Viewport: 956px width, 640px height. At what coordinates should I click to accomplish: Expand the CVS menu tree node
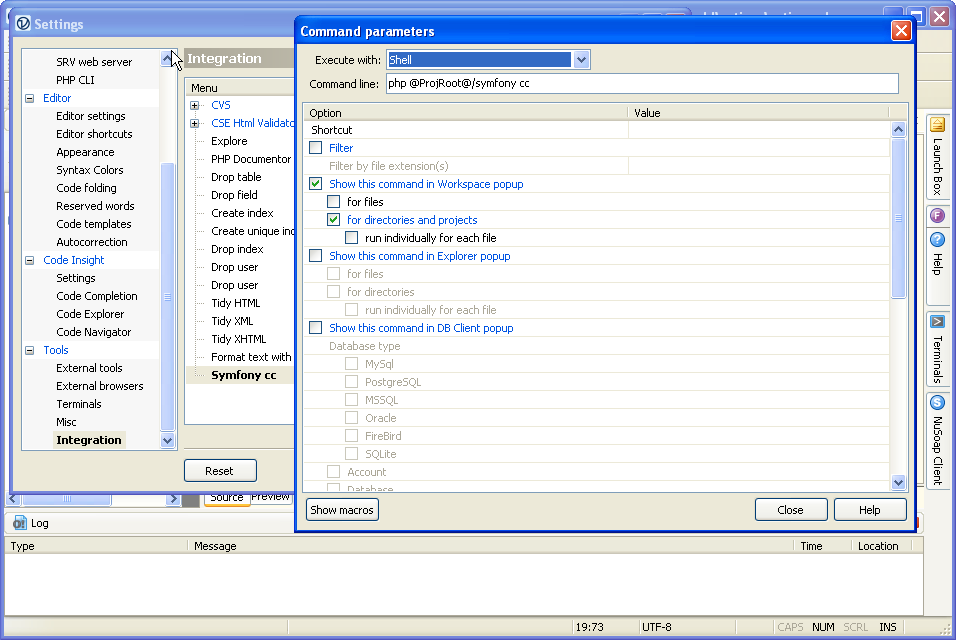point(195,105)
